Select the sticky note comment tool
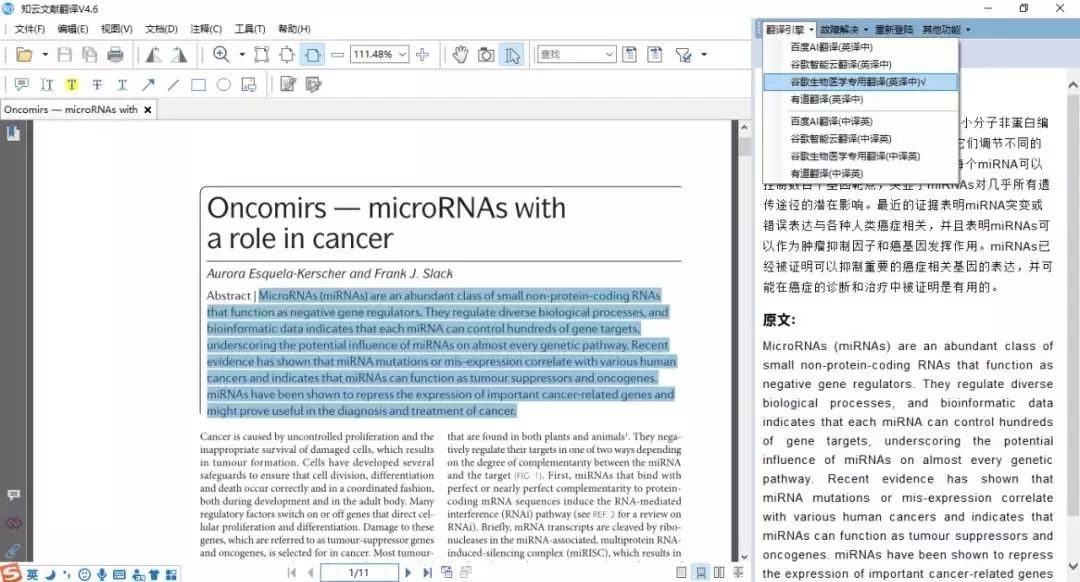The width and height of the screenshot is (1080, 582). tap(21, 85)
